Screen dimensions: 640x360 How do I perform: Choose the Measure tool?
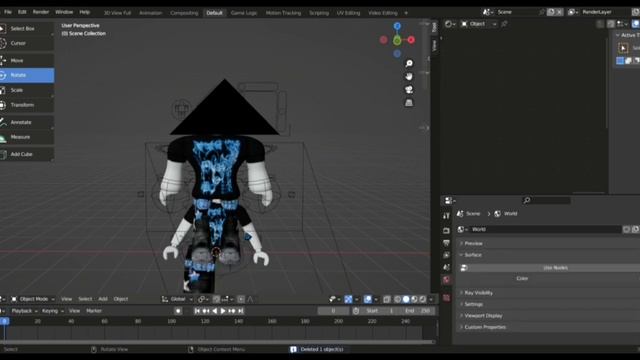pos(26,137)
